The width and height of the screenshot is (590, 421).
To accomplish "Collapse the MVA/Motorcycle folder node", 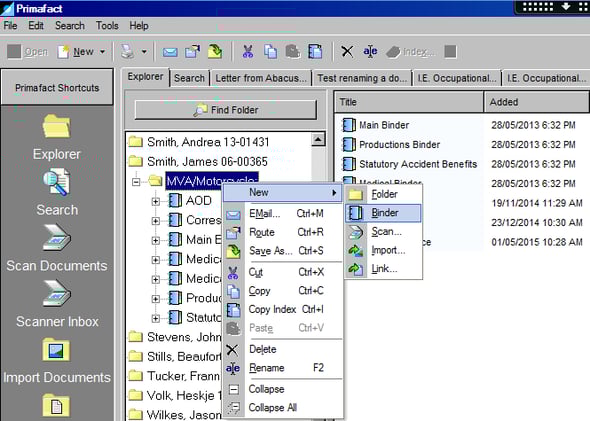I will 136,182.
